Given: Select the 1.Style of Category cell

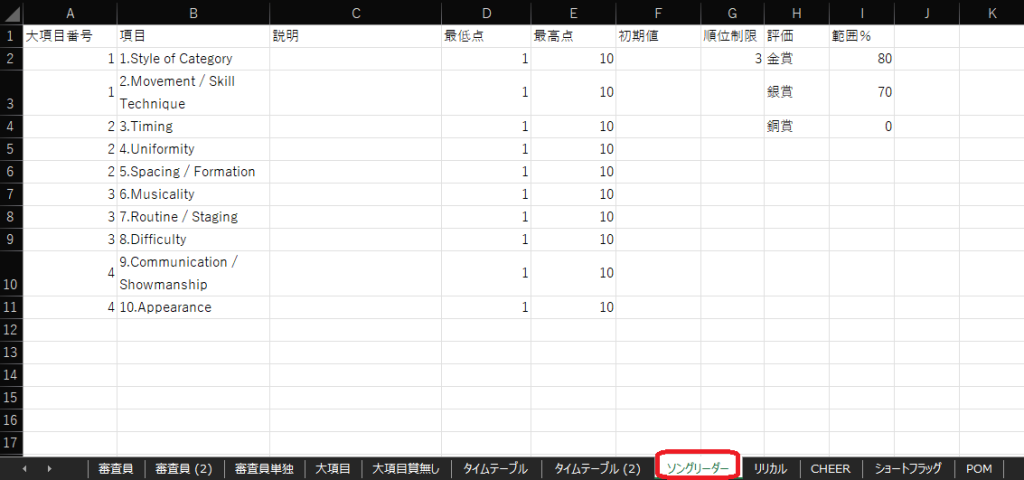Looking at the screenshot, I should coord(193,58).
